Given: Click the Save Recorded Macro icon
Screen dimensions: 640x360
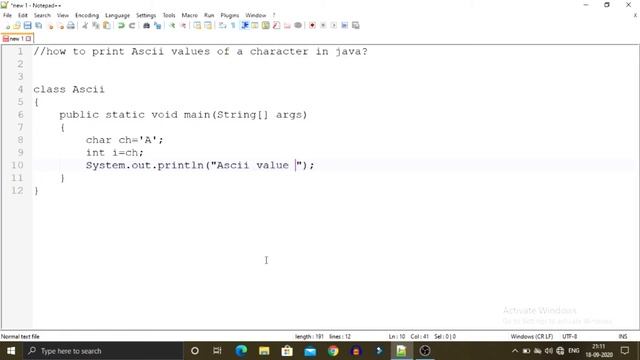Looking at the screenshot, I should tap(356, 26).
